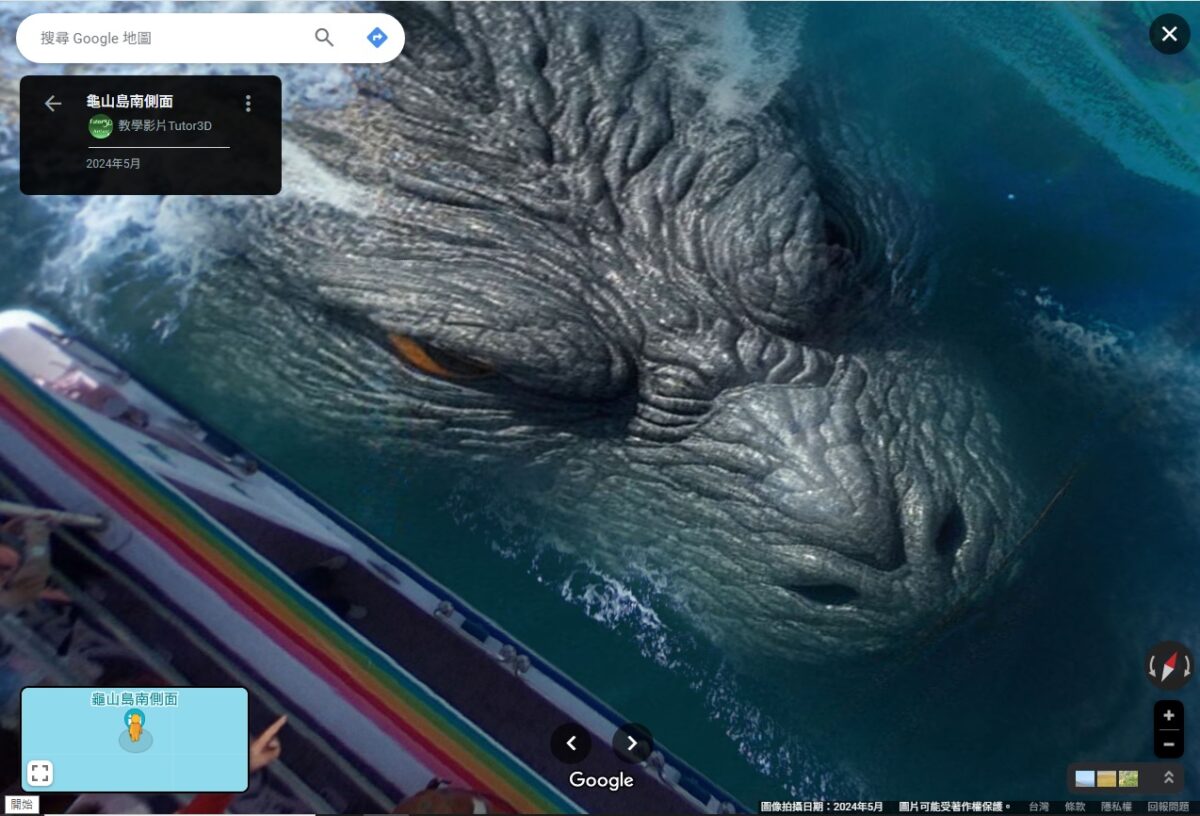This screenshot has height=816, width=1200.
Task: Zoom in with the plus button
Action: [x=1168, y=715]
